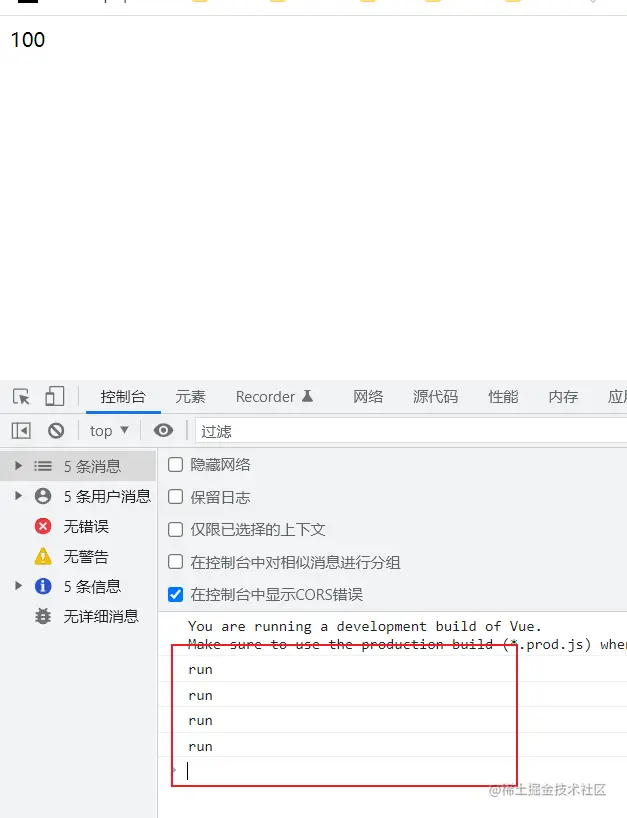Expand the 5 条消息 group arrow

coord(18,465)
